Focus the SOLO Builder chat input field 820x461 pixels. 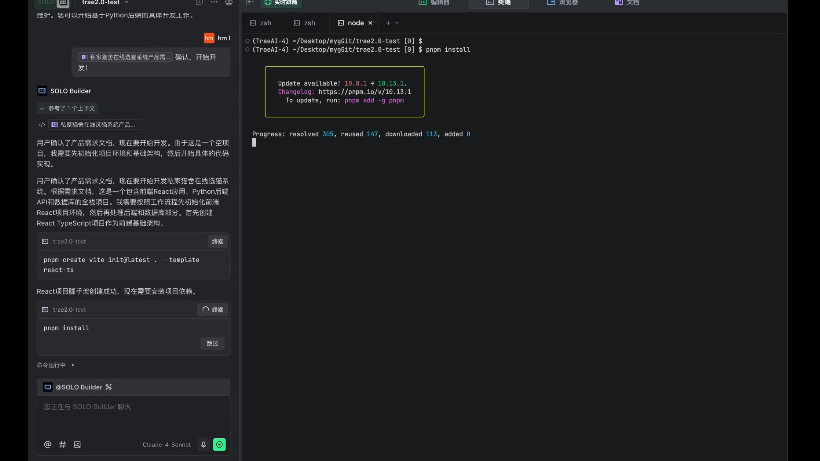pyautogui.click(x=133, y=416)
